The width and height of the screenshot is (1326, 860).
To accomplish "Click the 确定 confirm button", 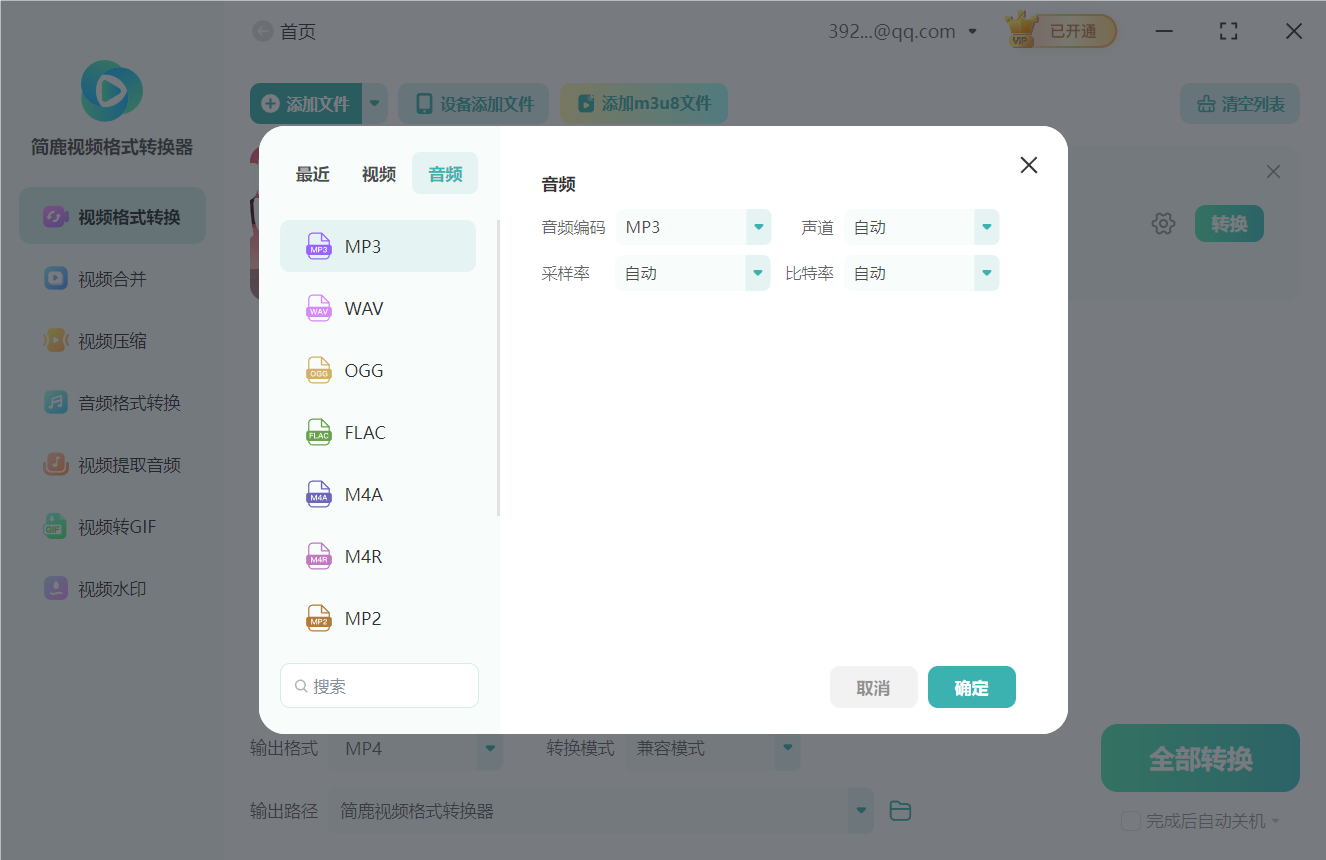I will pos(971,687).
